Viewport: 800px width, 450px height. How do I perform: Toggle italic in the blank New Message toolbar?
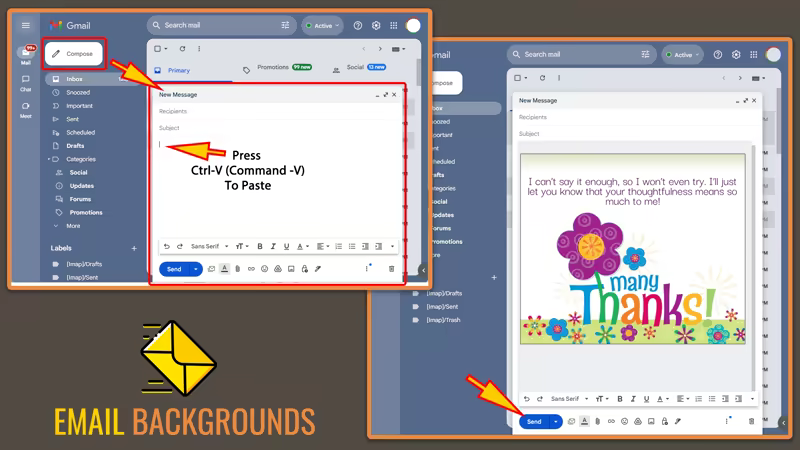273,246
